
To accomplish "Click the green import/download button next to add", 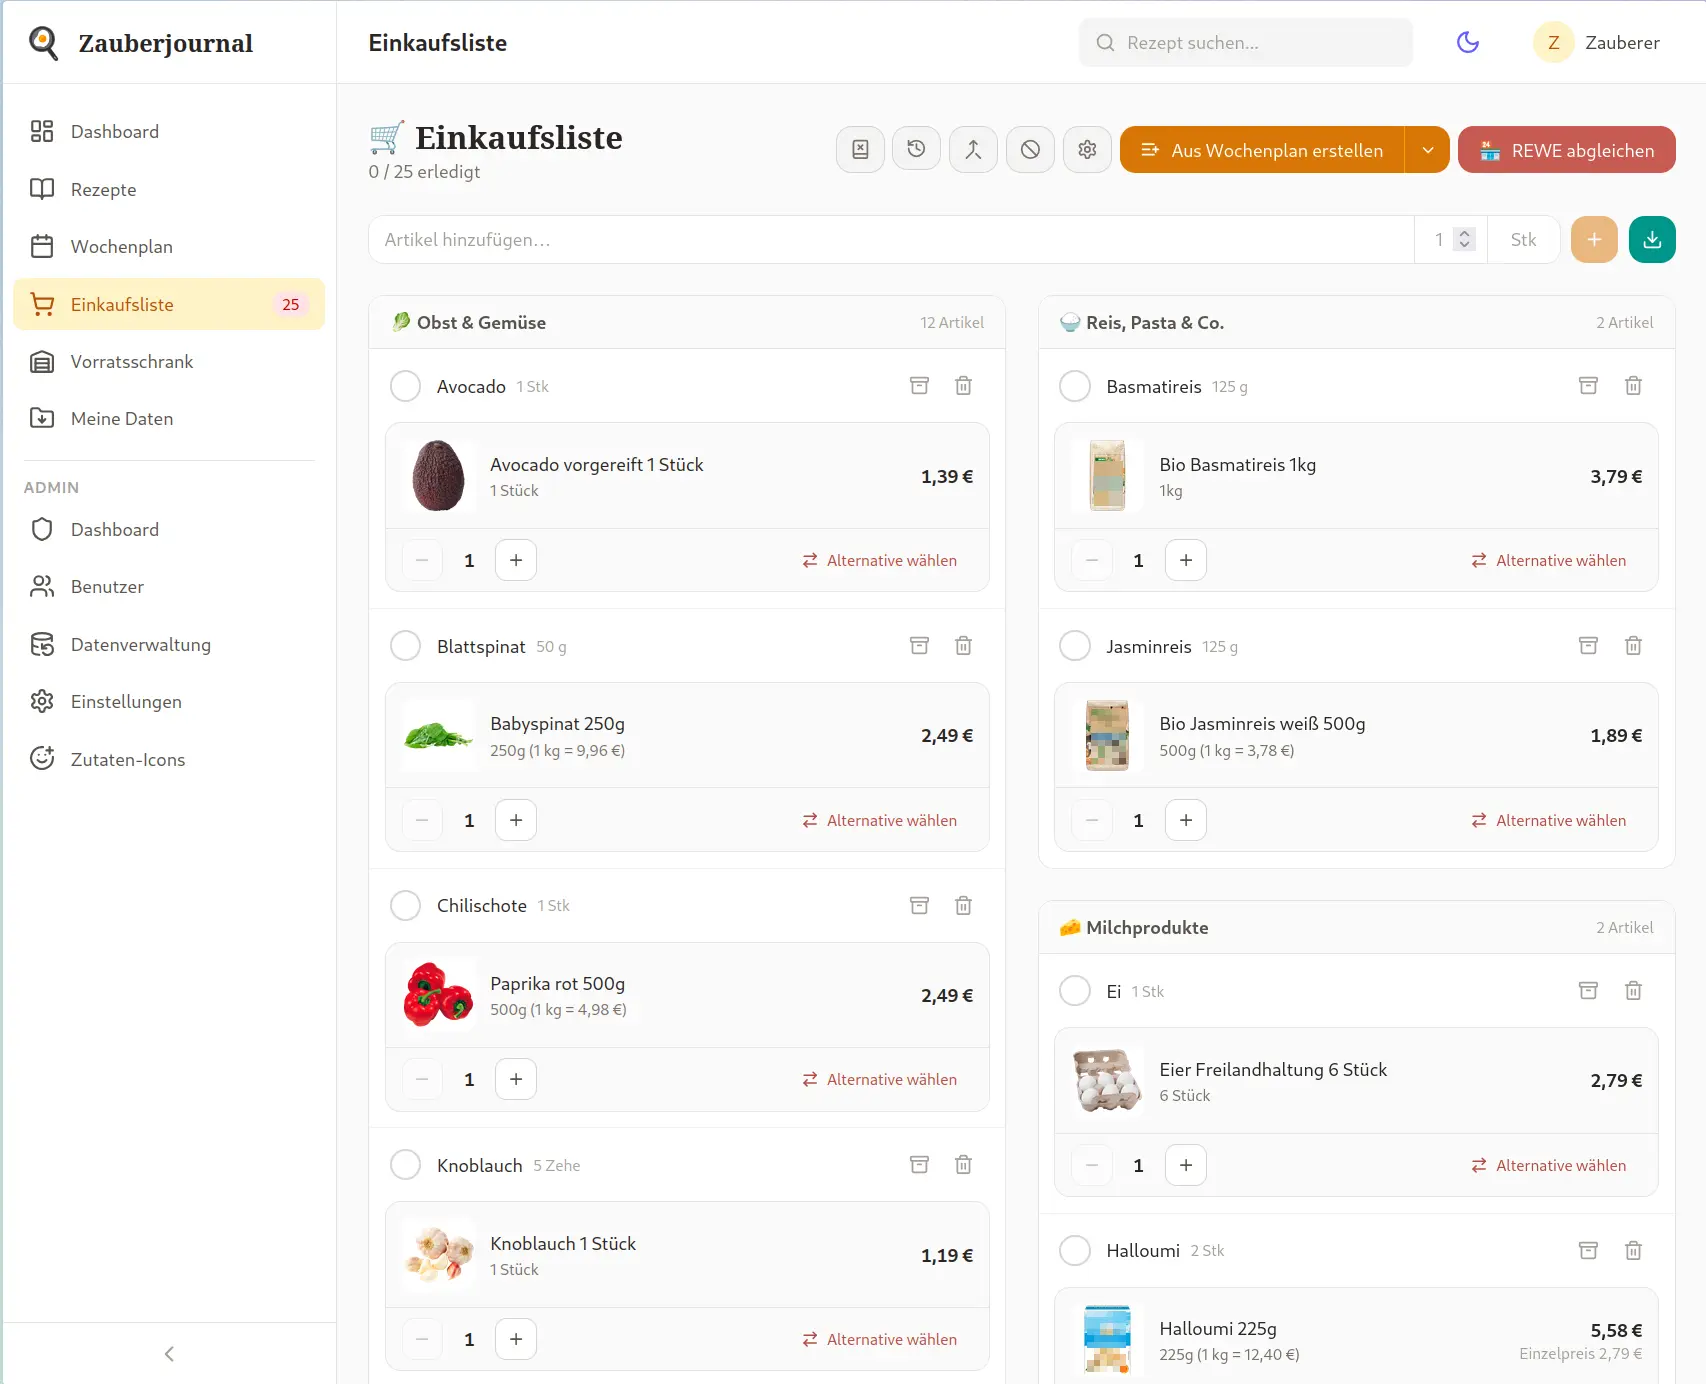I will click(x=1652, y=239).
